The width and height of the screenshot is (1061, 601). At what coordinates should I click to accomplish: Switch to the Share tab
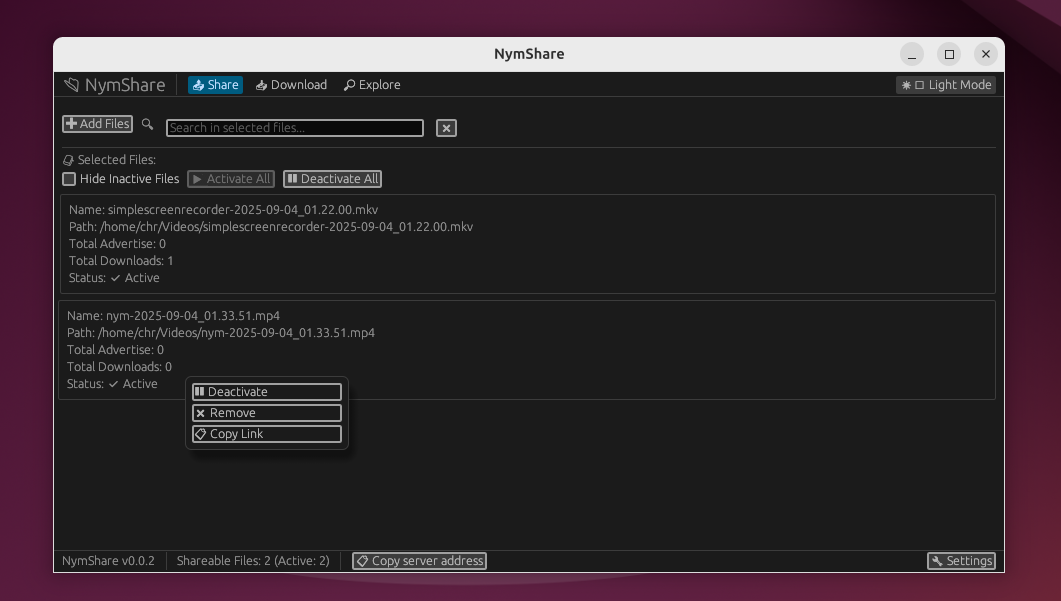coord(215,85)
